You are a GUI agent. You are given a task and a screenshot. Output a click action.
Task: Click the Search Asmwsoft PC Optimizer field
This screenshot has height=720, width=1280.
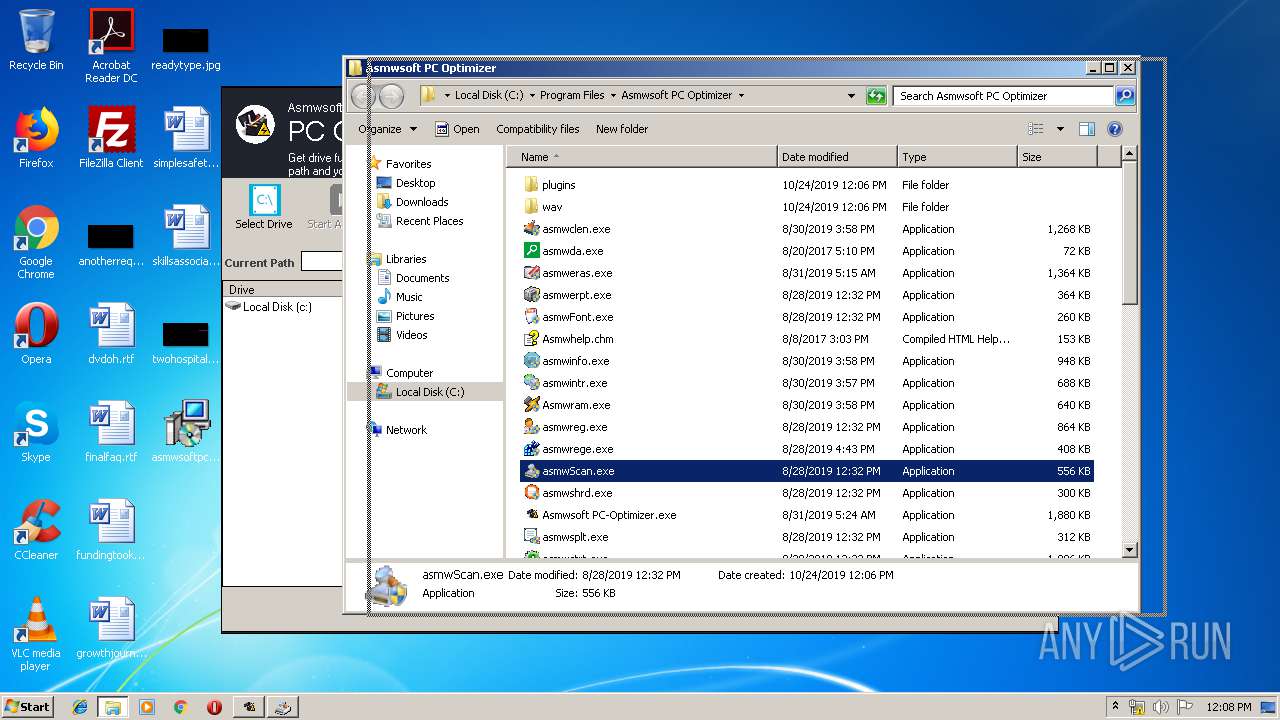(1003, 96)
